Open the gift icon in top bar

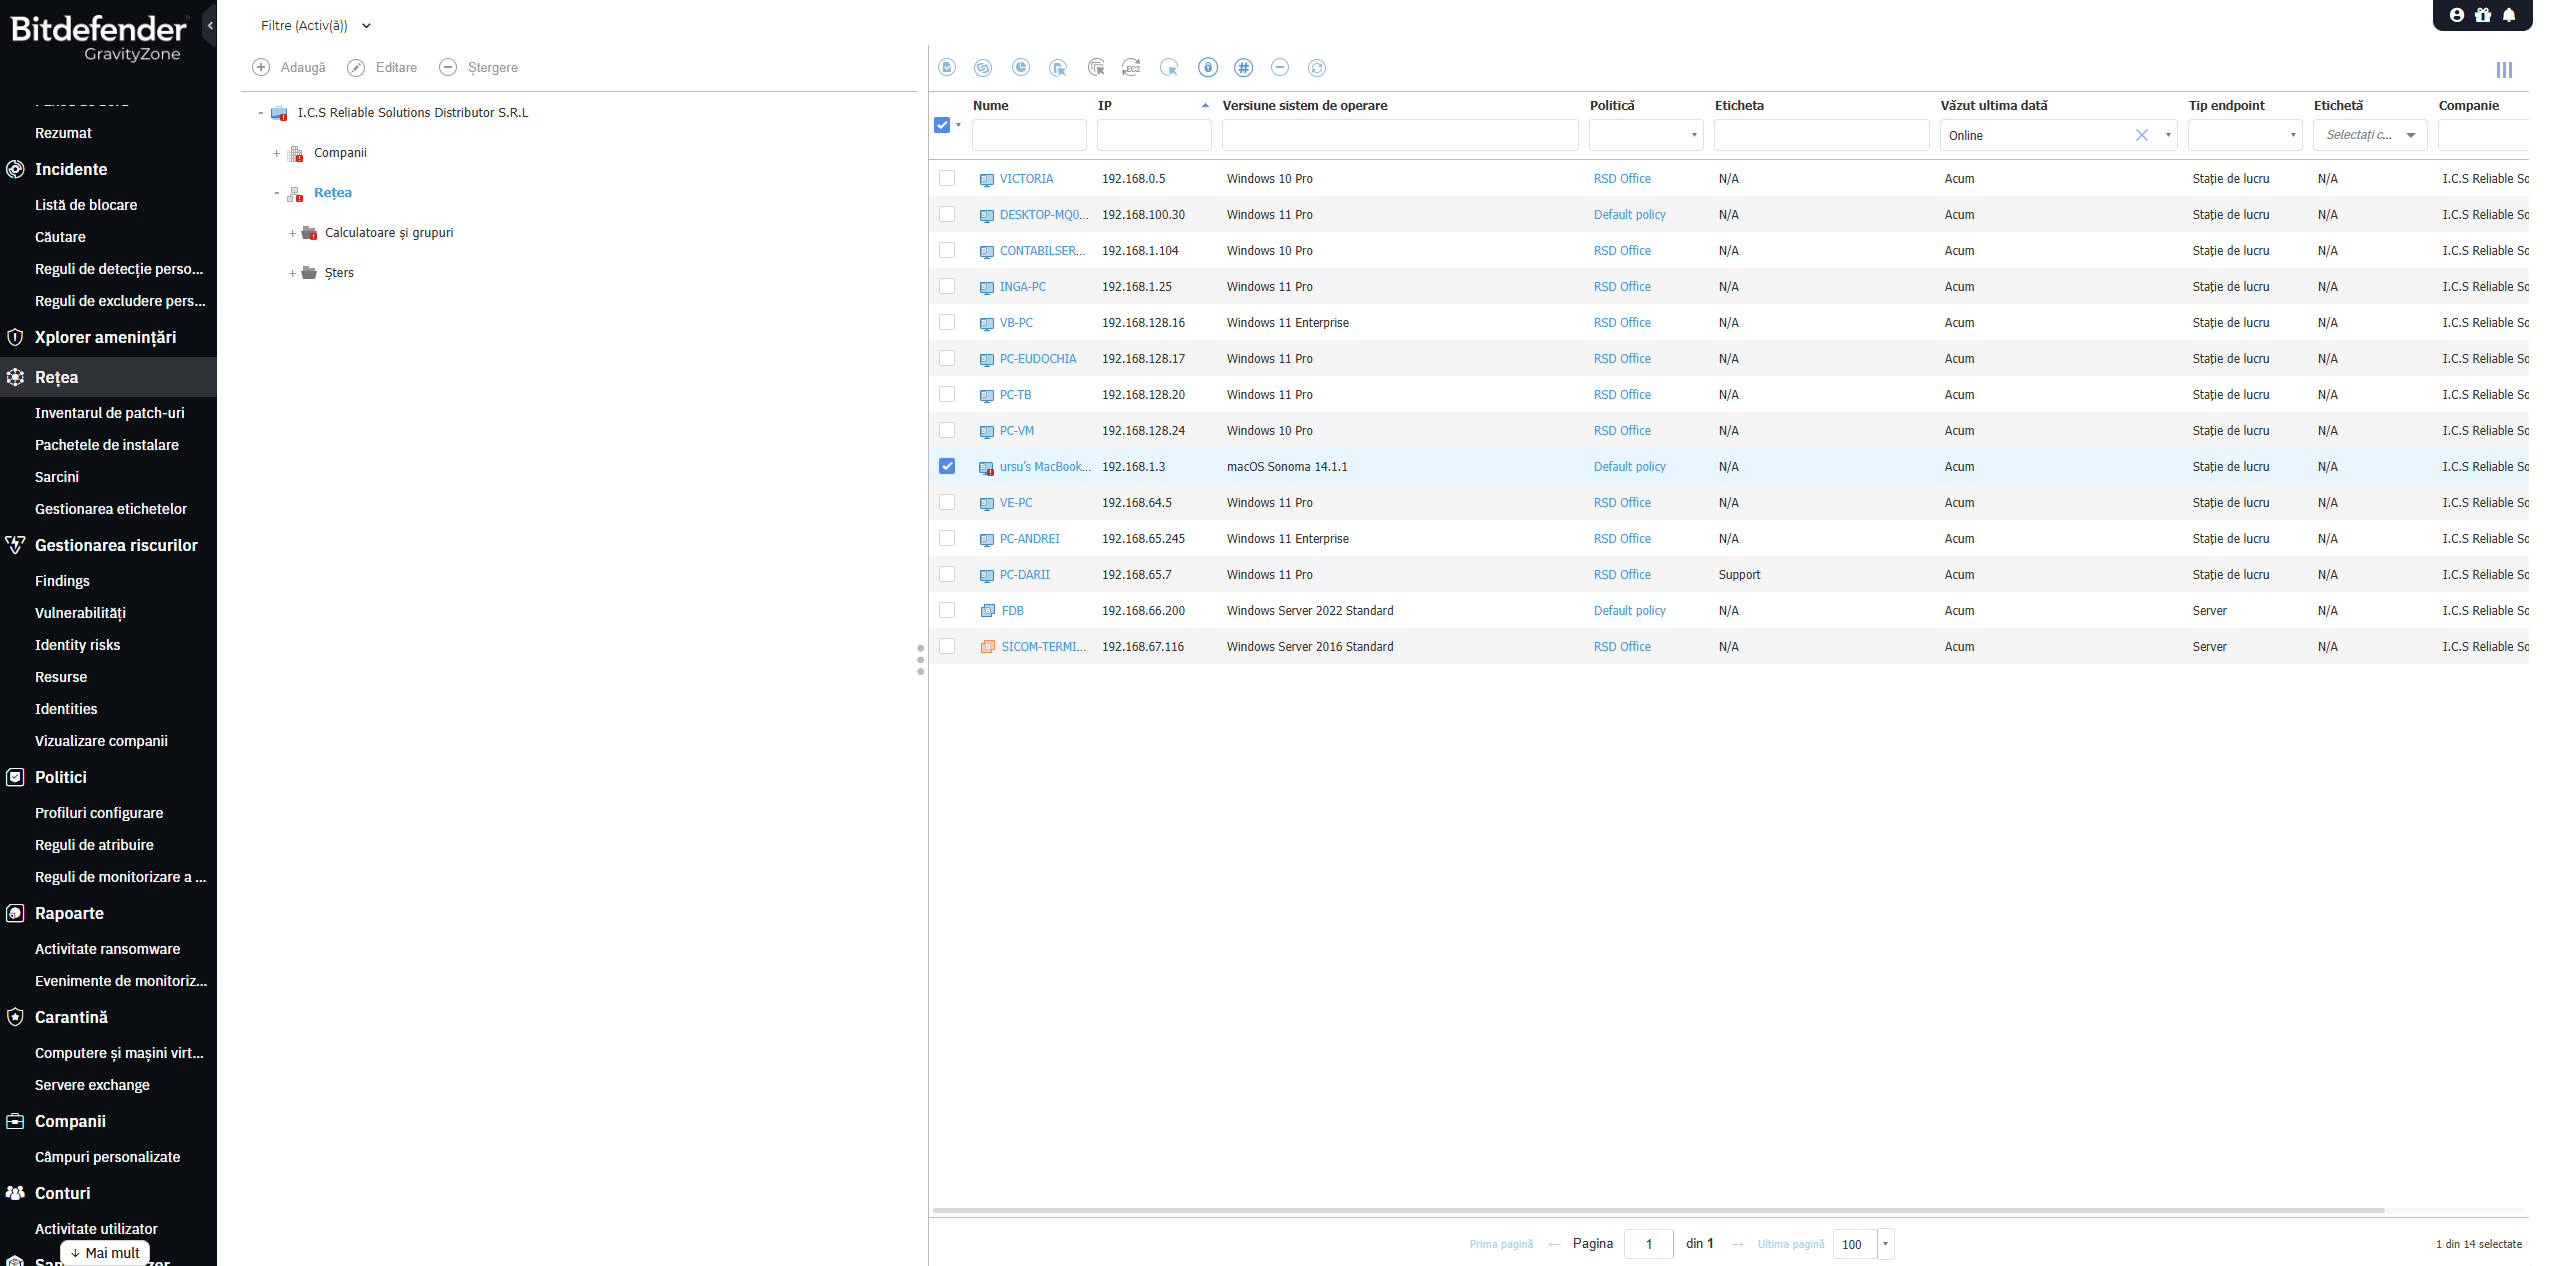click(2483, 15)
